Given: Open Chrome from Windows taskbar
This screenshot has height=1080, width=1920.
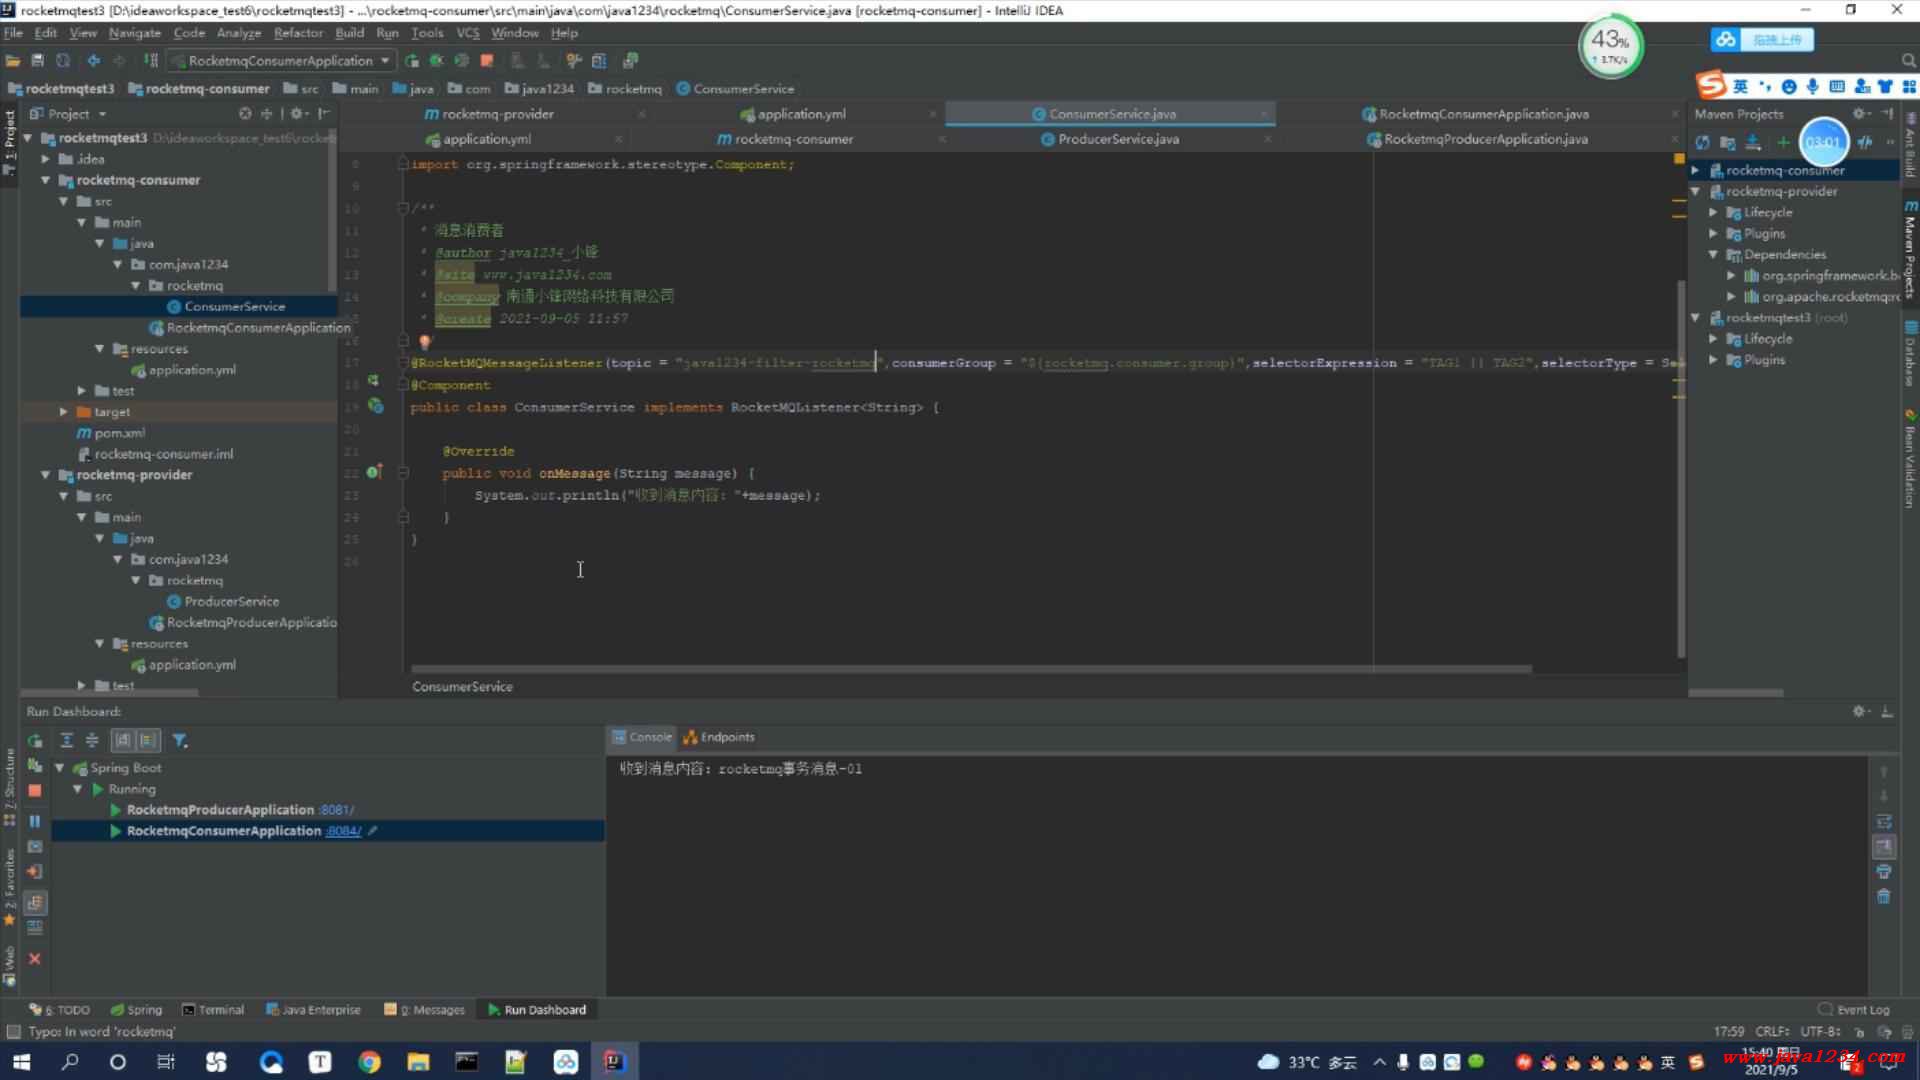Looking at the screenshot, I should tap(369, 1062).
